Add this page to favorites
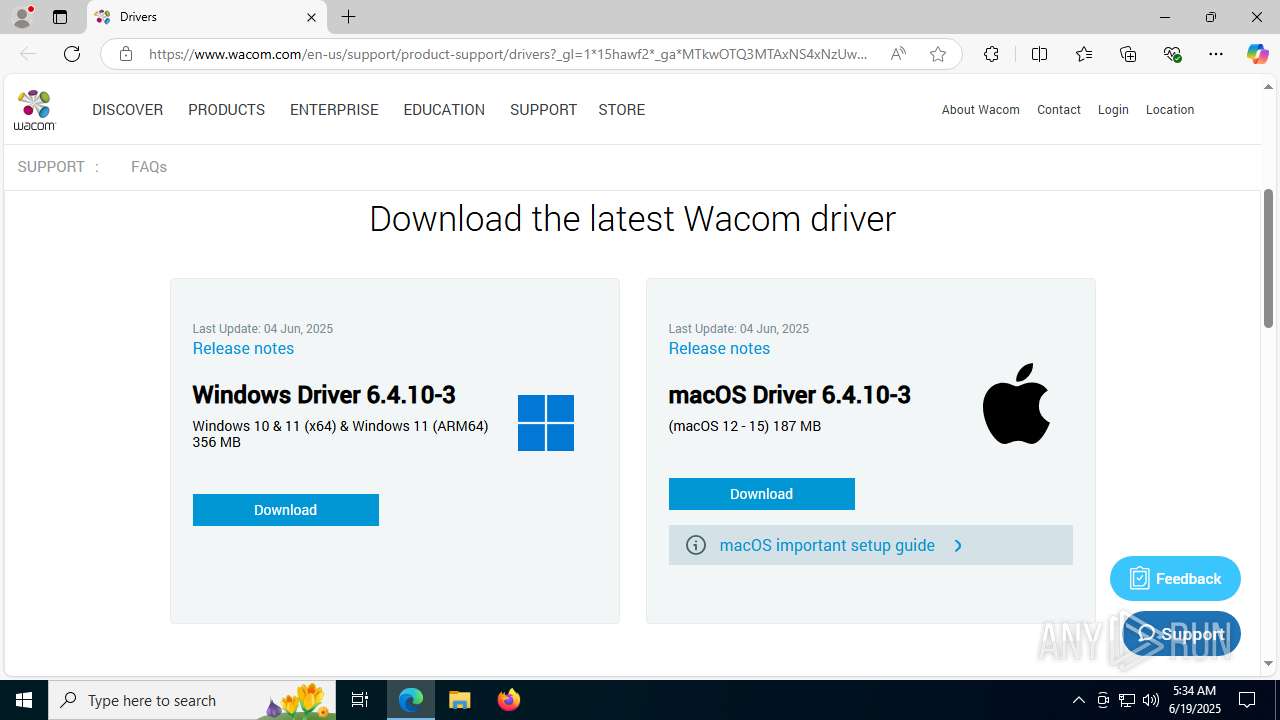 937,54
